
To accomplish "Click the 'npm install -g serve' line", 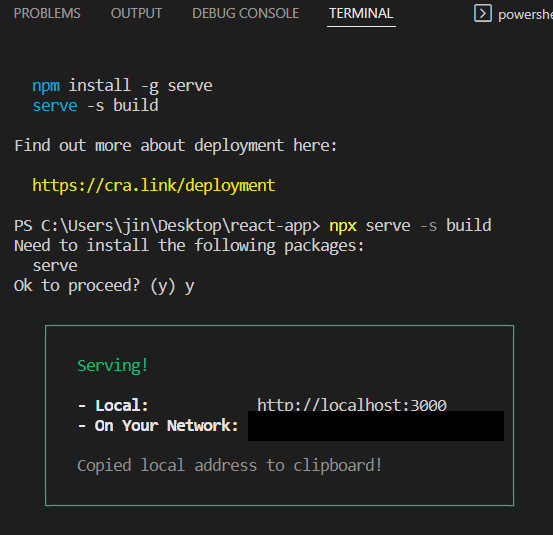I will click(122, 86).
